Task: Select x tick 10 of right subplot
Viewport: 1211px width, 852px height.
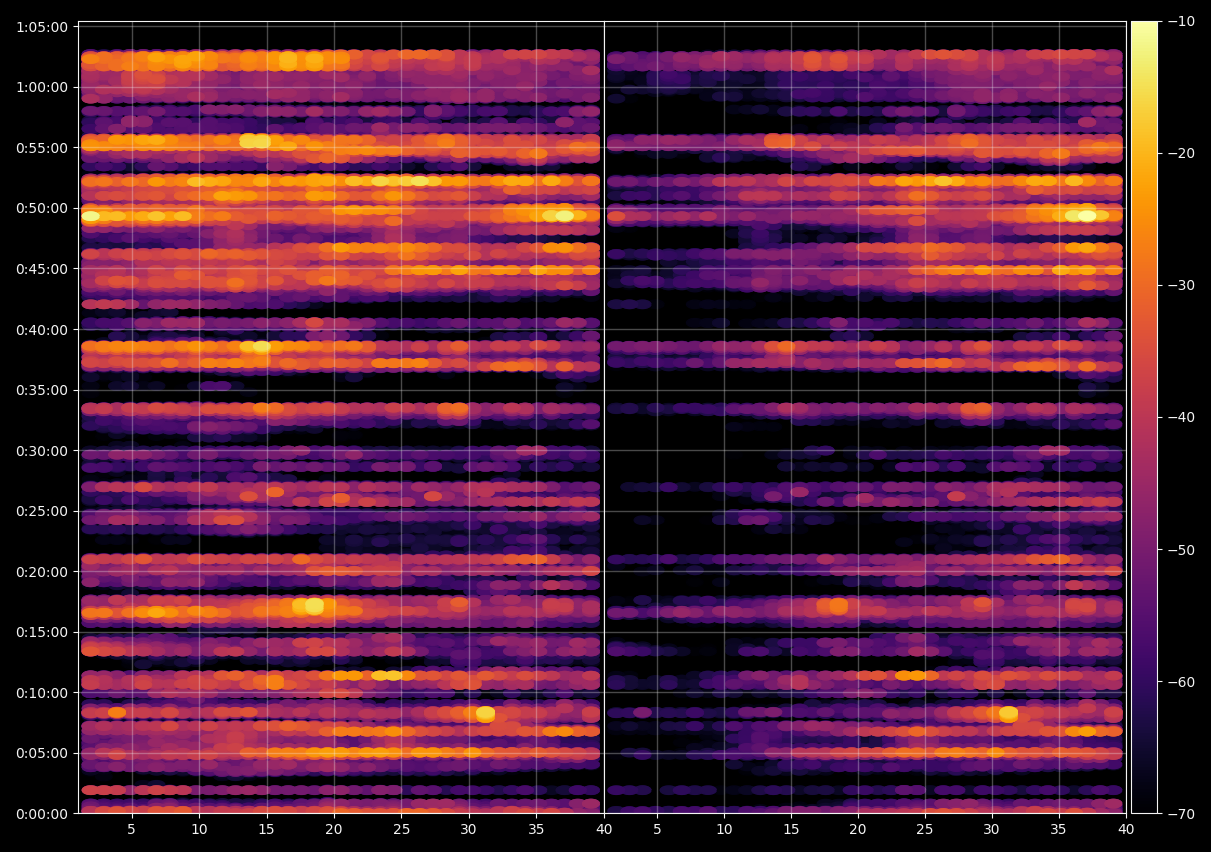Action: (x=724, y=830)
